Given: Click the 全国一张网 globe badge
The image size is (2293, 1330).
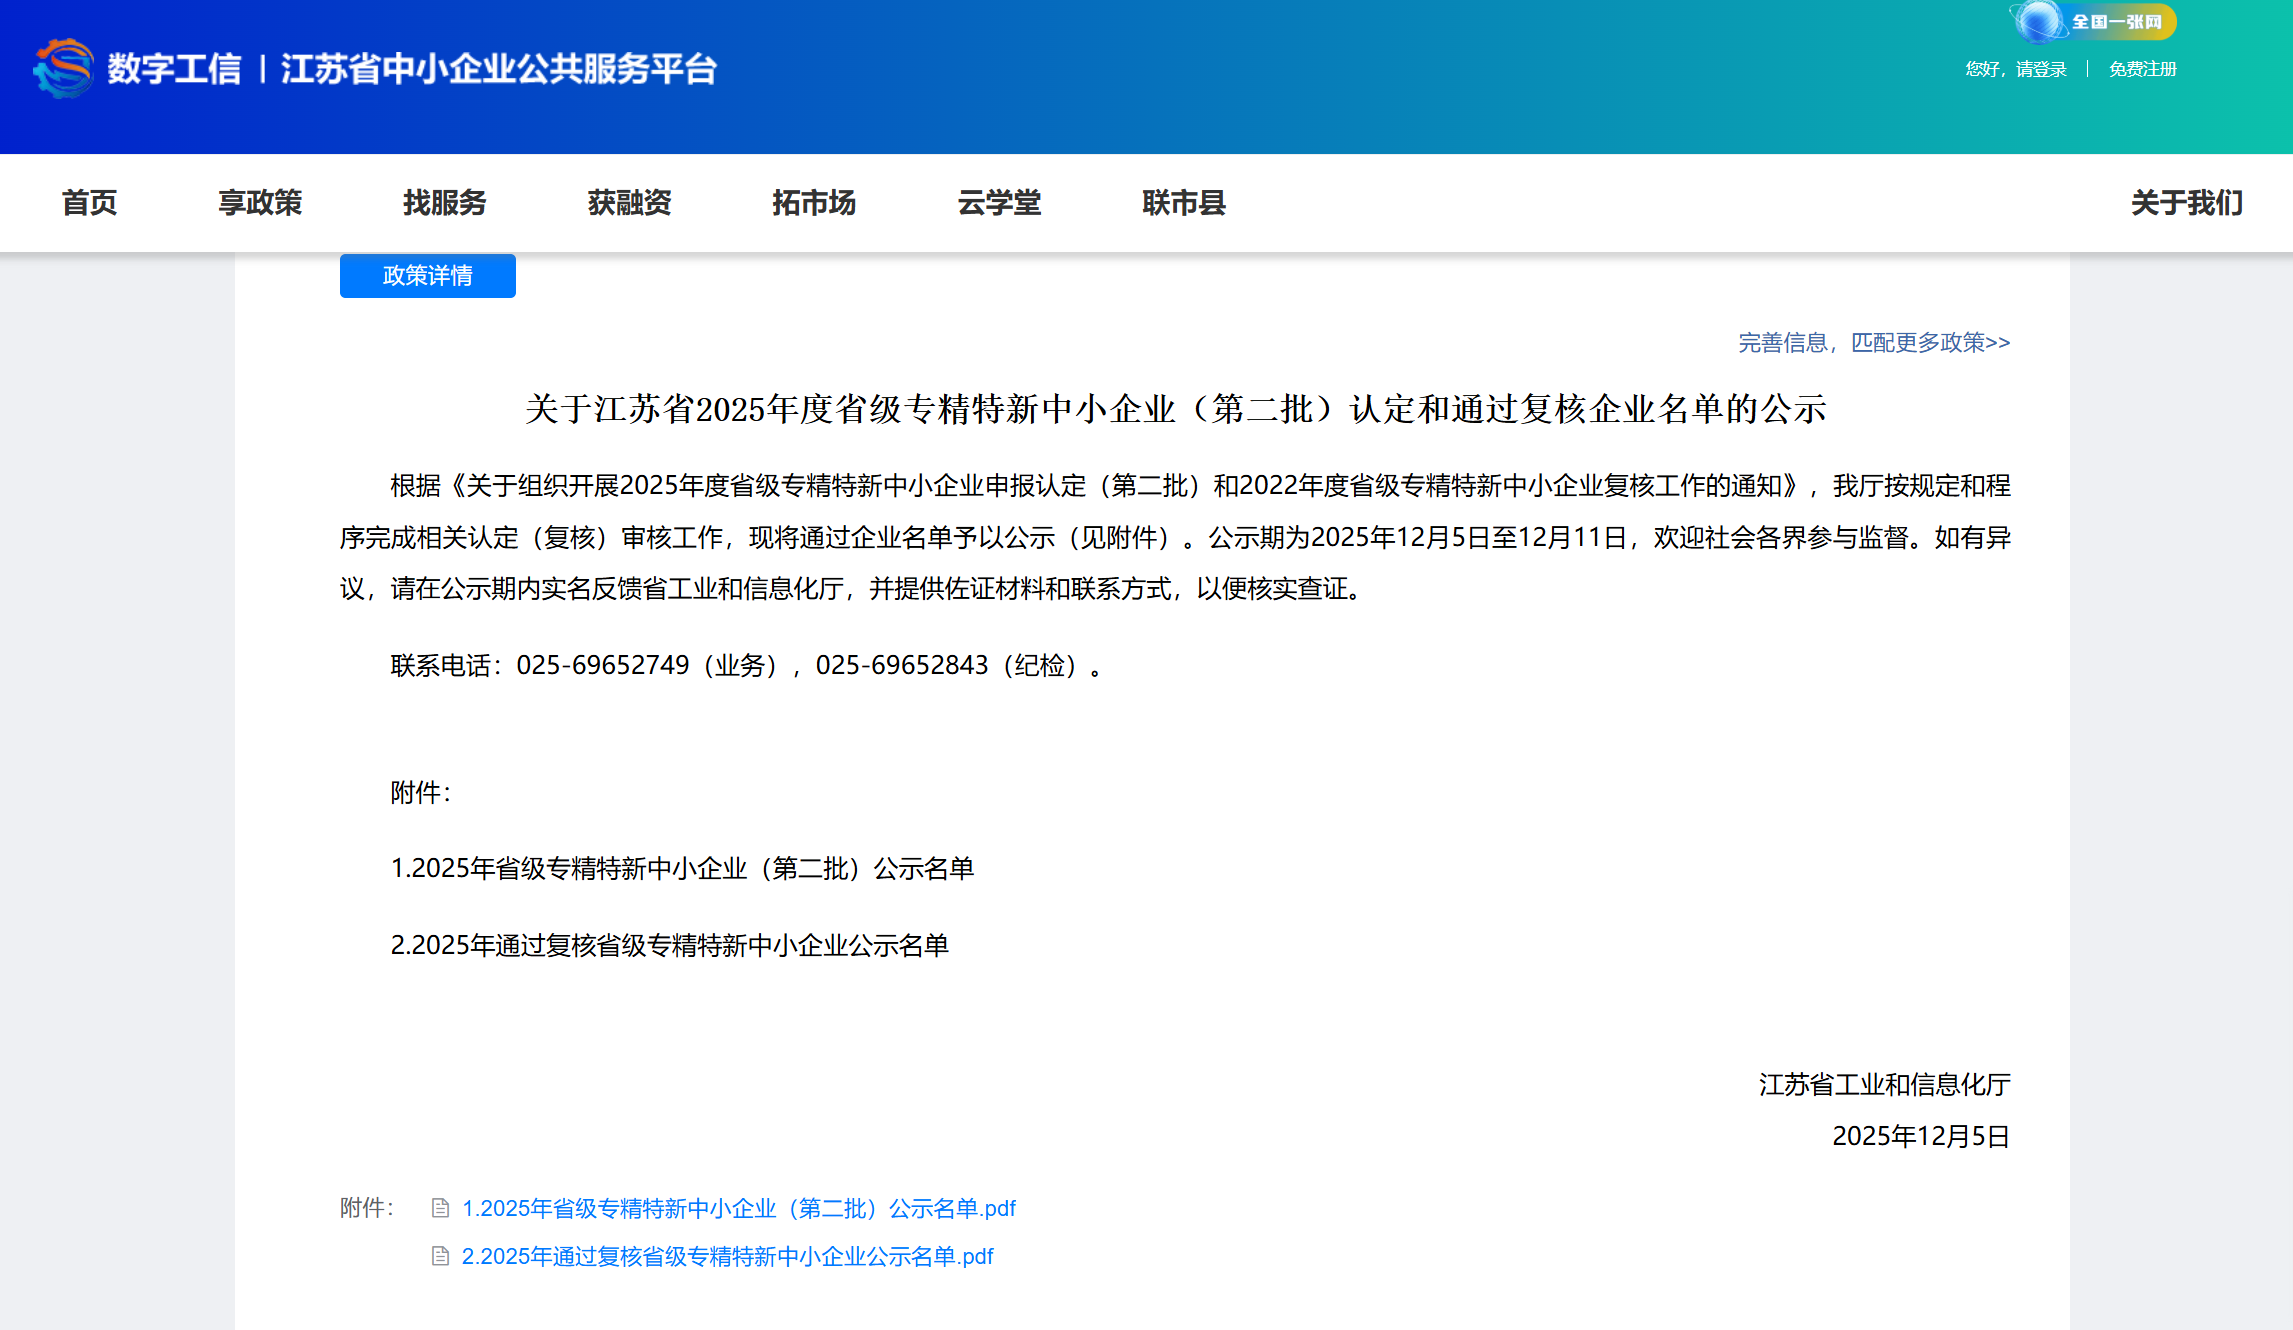Looking at the screenshot, I should [x=2093, y=21].
